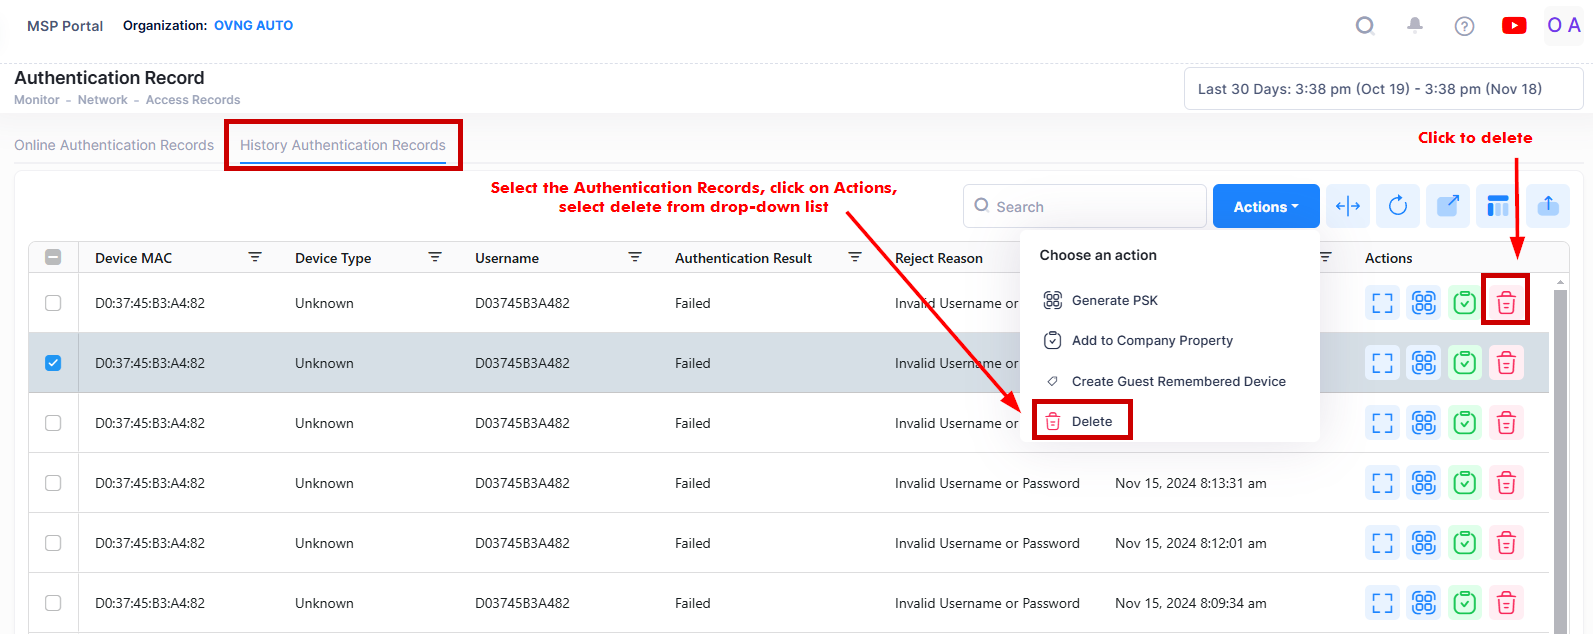Toggle the select-all header checkbox
1593x634 pixels.
[53, 257]
